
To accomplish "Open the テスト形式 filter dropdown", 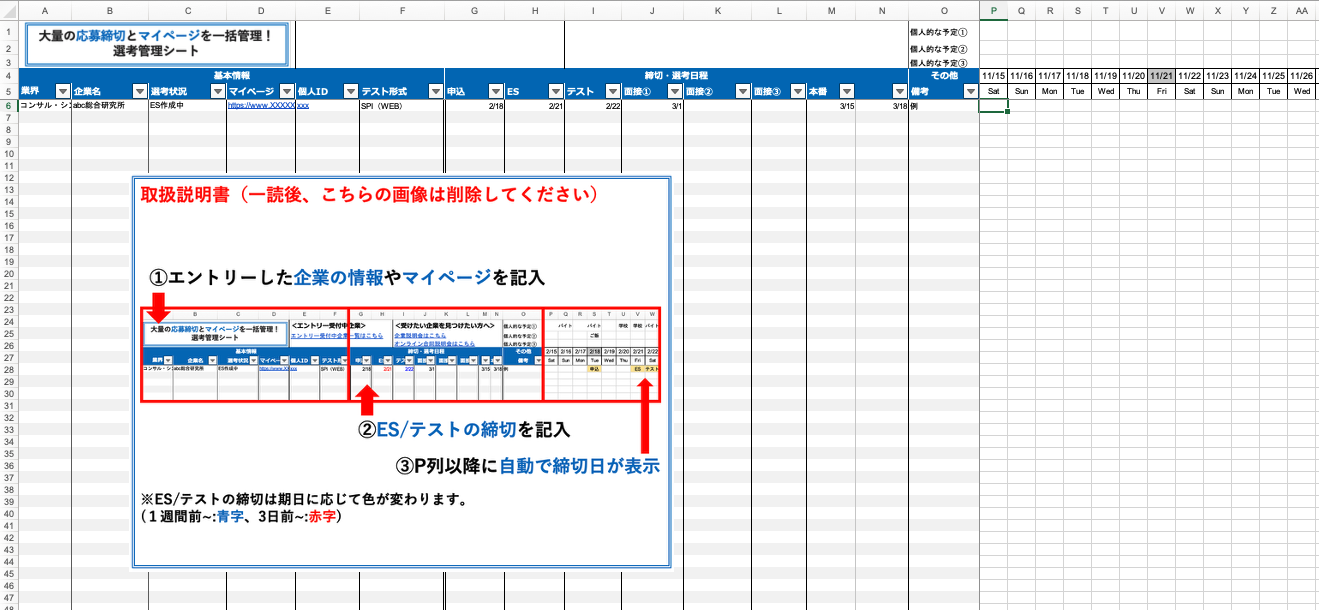I will pyautogui.click(x=435, y=91).
